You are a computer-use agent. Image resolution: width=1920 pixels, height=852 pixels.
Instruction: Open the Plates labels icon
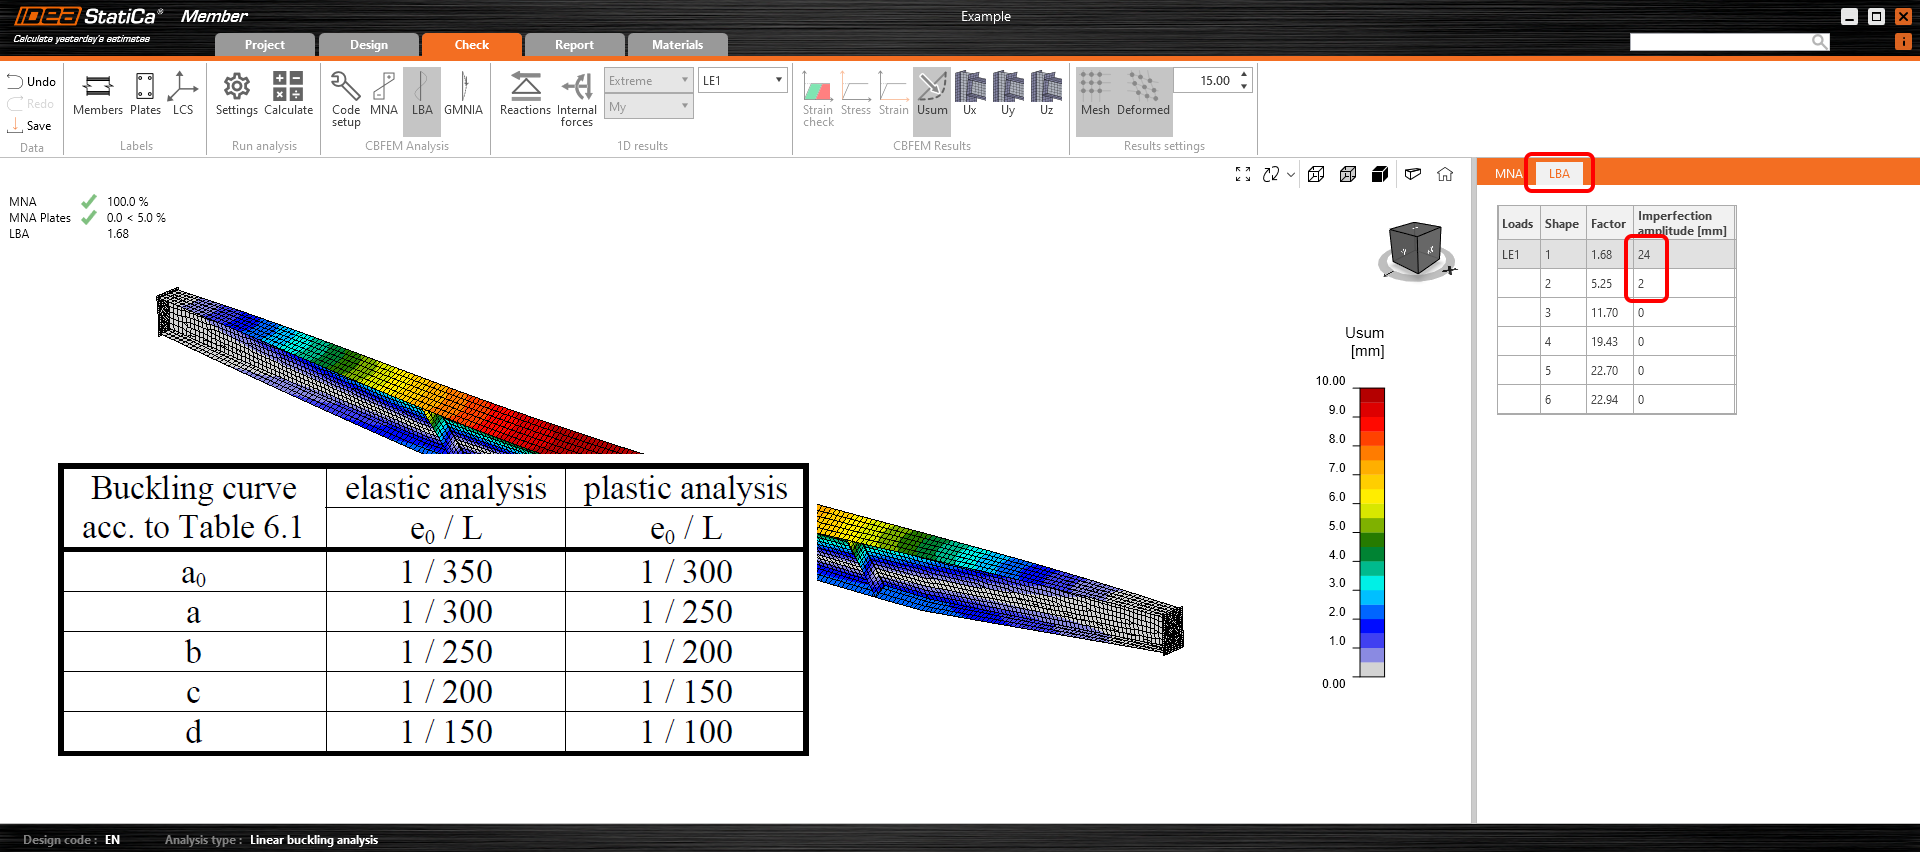[145, 93]
